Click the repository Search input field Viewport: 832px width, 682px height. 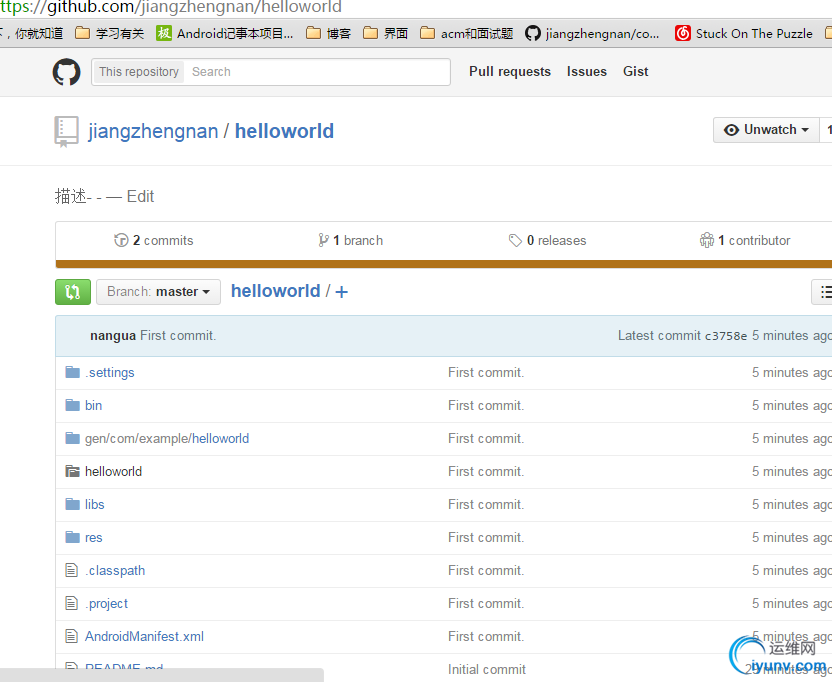coord(317,72)
